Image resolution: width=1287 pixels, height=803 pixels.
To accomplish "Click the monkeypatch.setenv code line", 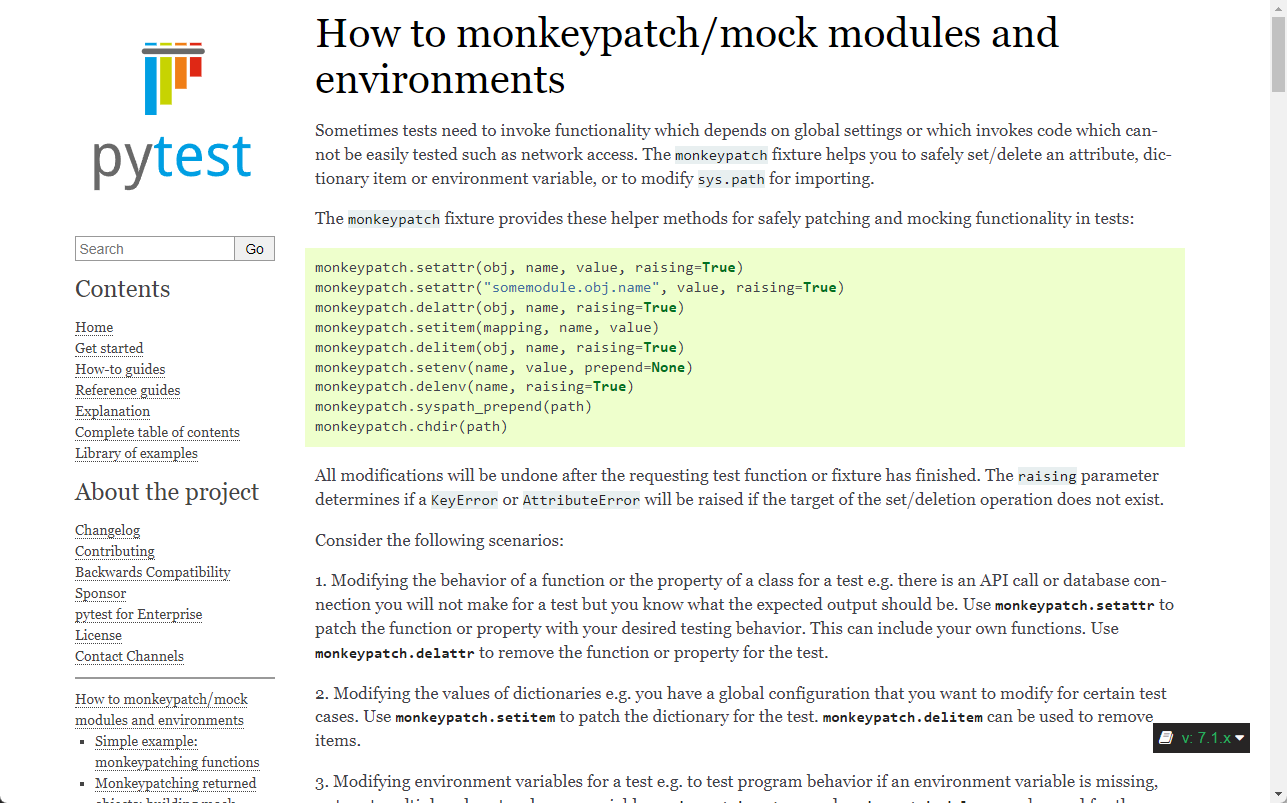I will (504, 367).
